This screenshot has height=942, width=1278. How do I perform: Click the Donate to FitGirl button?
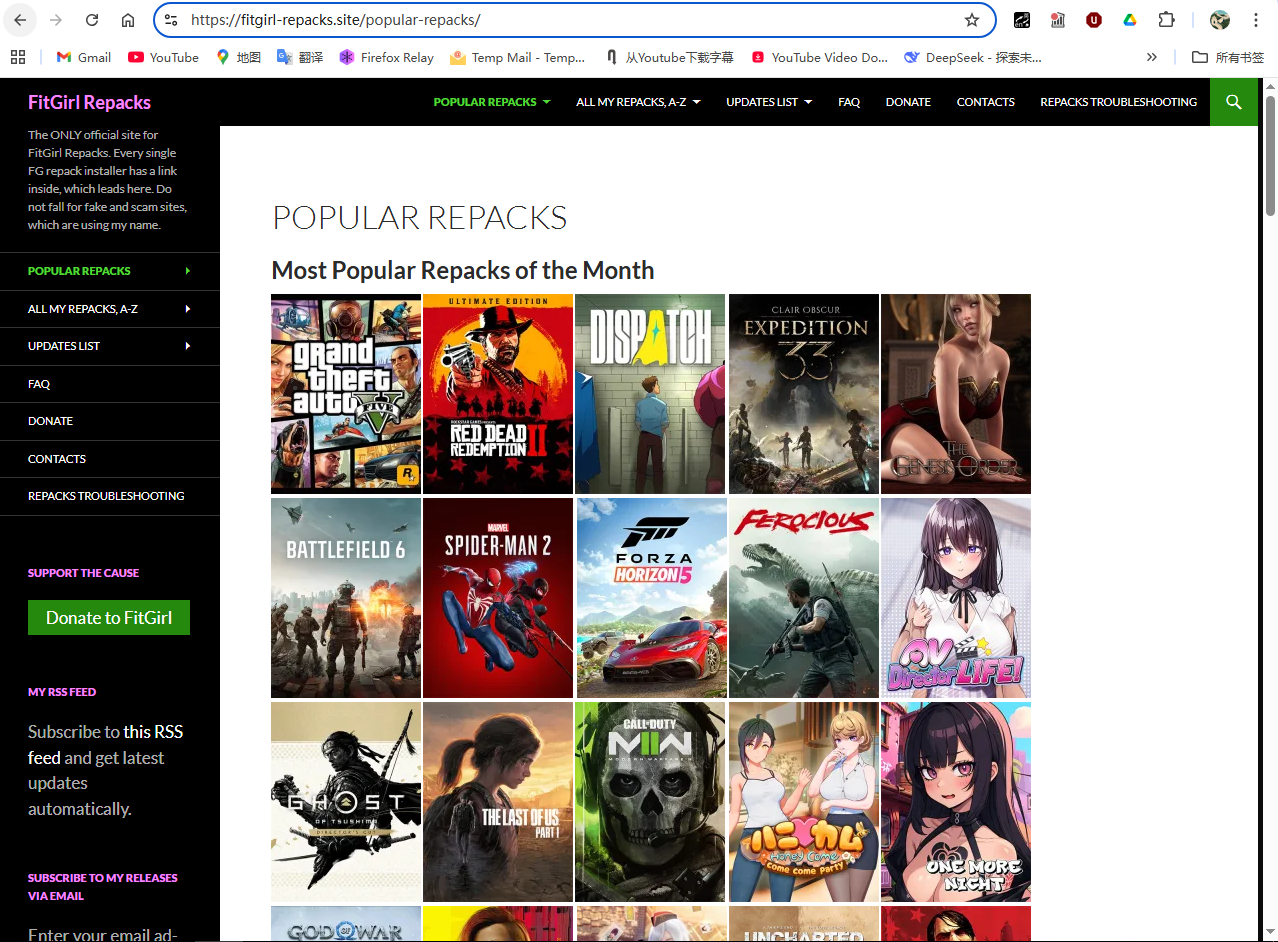(x=109, y=618)
